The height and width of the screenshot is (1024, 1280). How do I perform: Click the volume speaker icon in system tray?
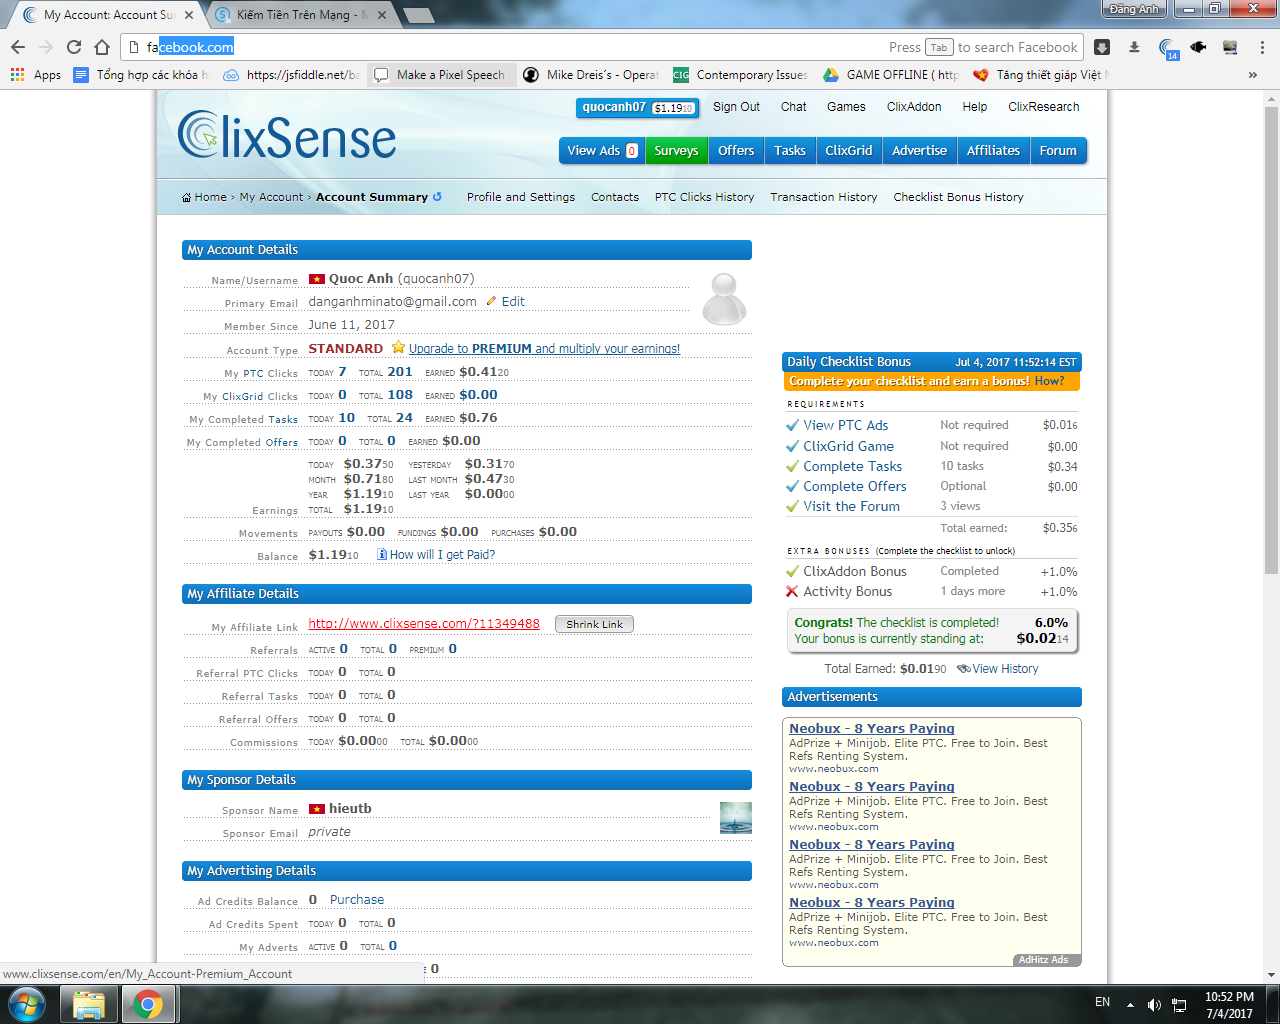point(1154,1004)
